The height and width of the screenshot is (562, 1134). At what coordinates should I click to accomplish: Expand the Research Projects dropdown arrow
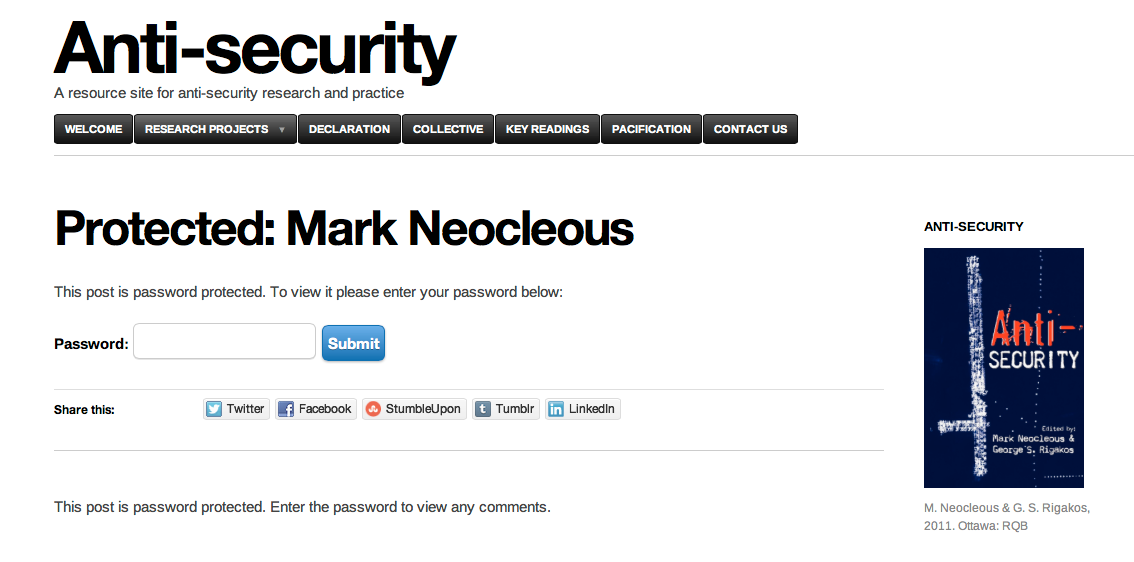(282, 130)
